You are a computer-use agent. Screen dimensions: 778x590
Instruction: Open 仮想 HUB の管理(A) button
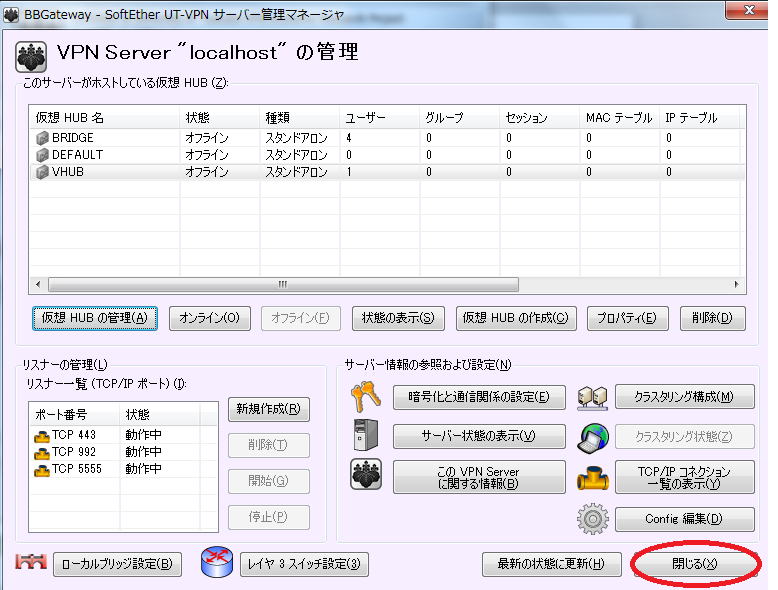coord(95,318)
